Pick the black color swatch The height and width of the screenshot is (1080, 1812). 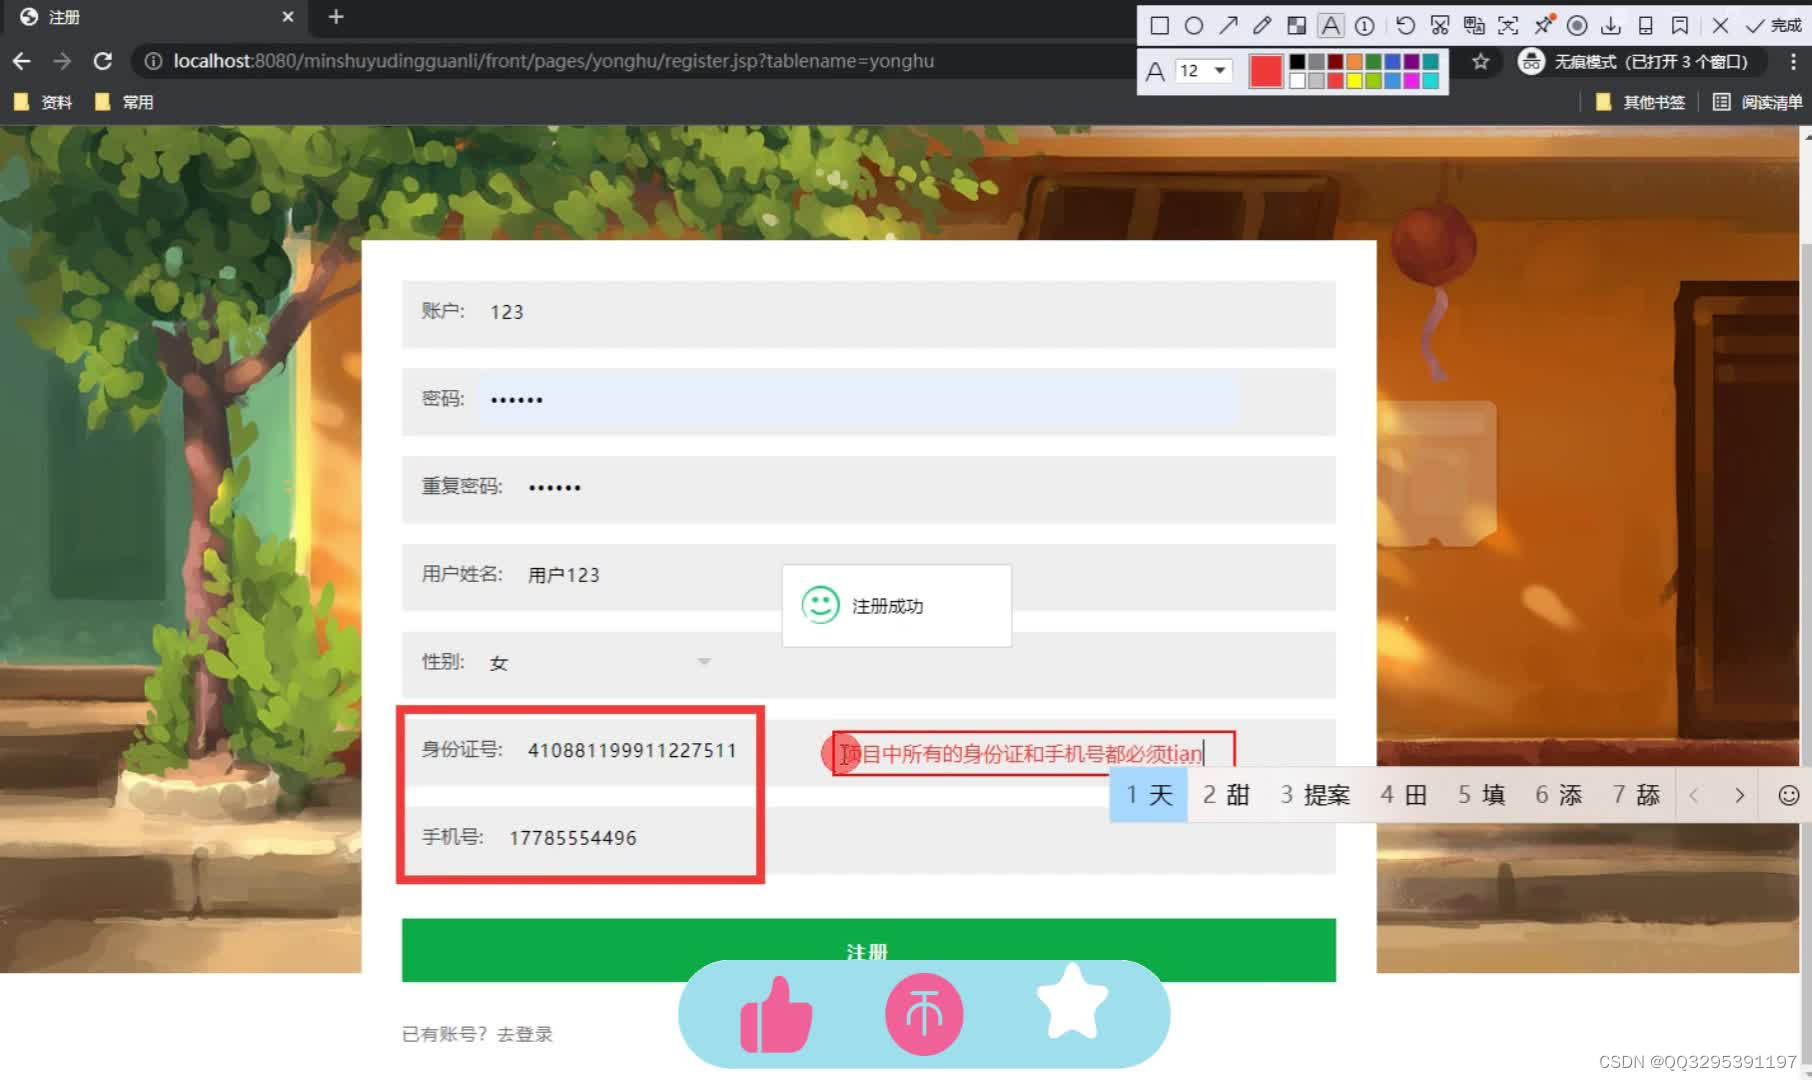click(x=1297, y=62)
